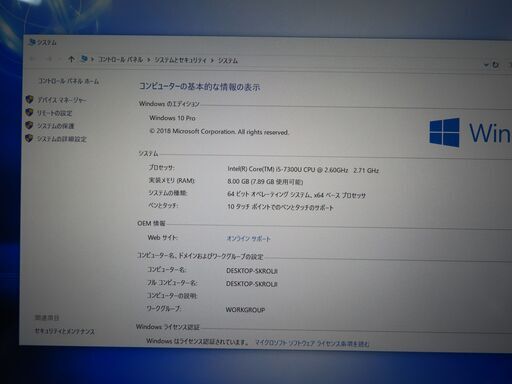The height and width of the screenshot is (384, 512).
Task: Open リモートの設定 link
Action: 54,113
